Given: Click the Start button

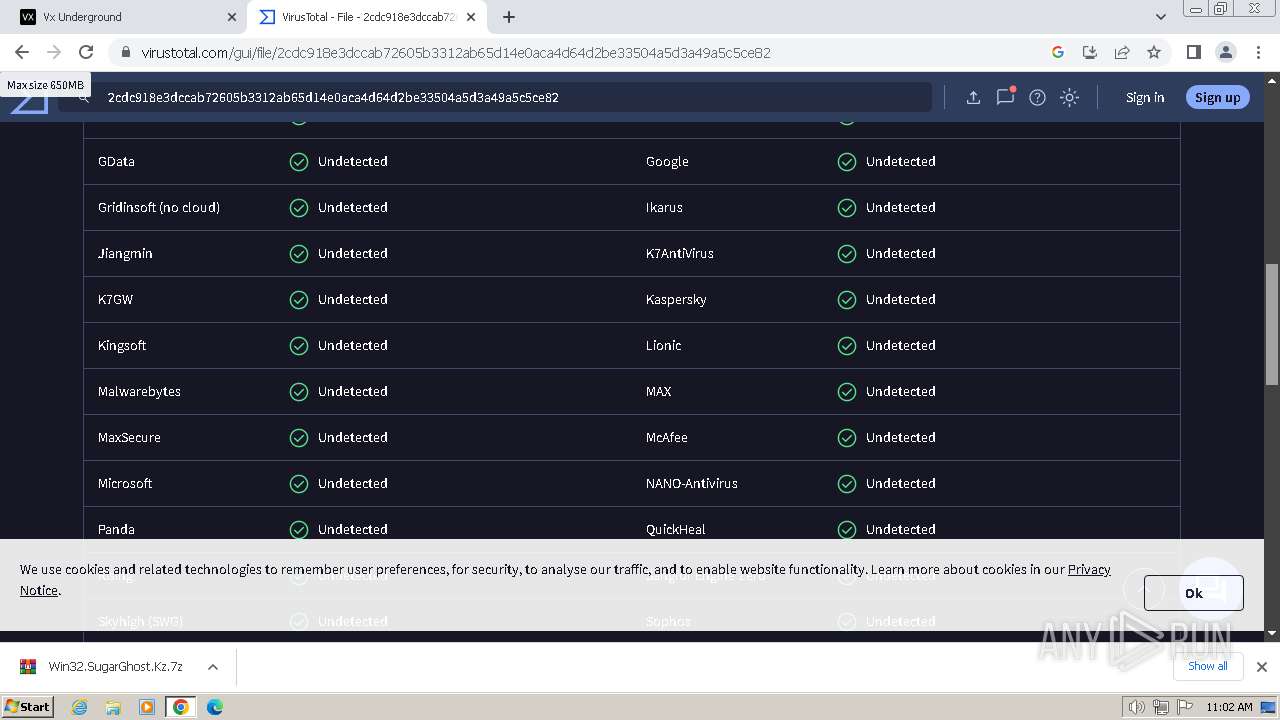Looking at the screenshot, I should 28,707.
